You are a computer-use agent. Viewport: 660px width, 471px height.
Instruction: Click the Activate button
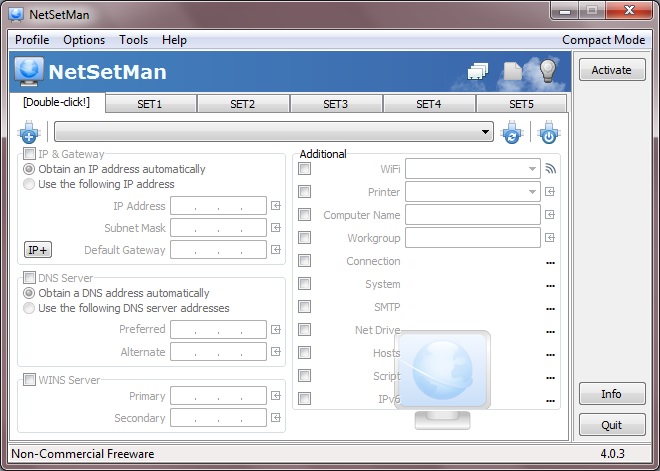click(612, 70)
